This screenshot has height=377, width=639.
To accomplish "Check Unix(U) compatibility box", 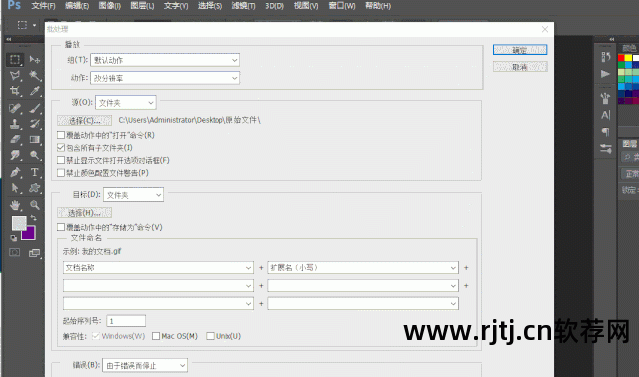I will 210,336.
